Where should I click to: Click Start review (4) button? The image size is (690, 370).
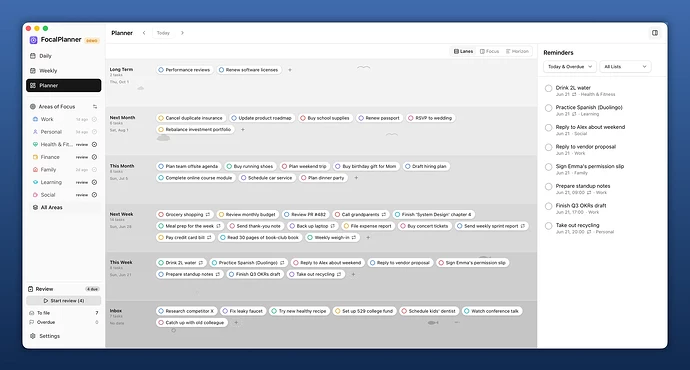pyautogui.click(x=63, y=300)
